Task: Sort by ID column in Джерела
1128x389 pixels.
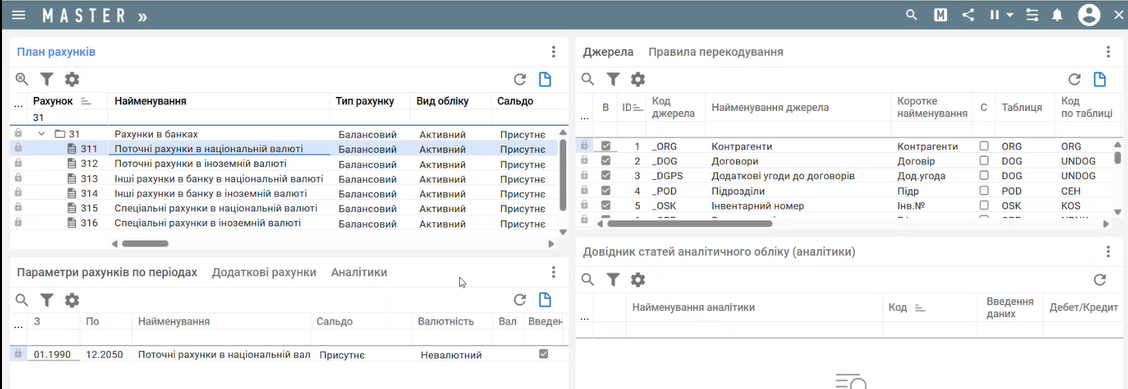Action: (x=638, y=108)
